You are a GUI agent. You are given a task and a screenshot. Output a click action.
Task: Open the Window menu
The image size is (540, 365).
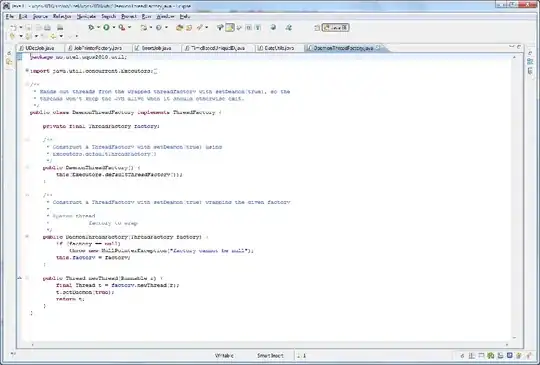[166, 17]
